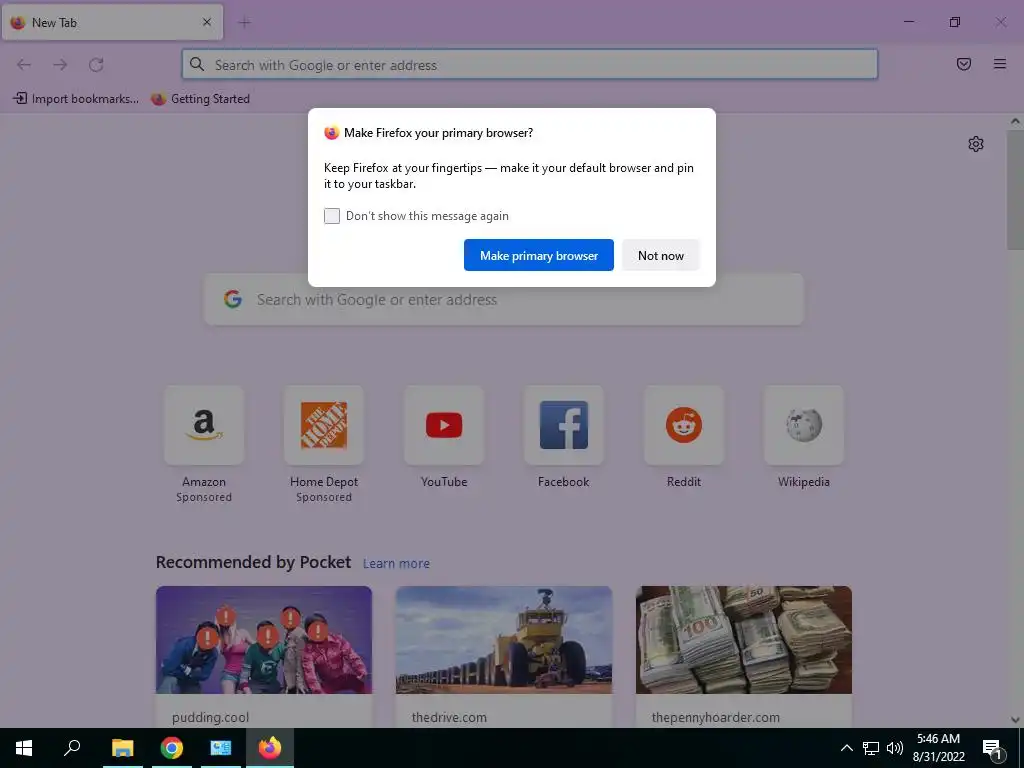Click Firefox taskbar icon

coord(270,748)
